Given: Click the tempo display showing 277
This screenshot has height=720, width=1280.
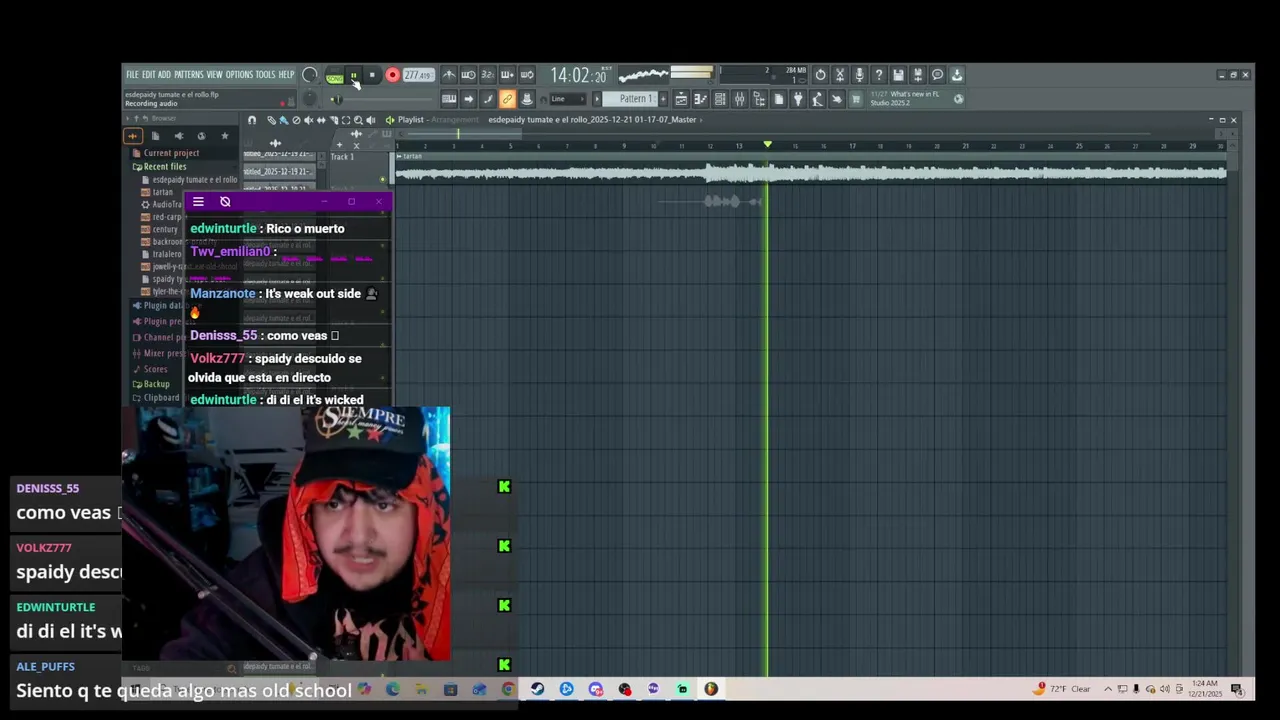Looking at the screenshot, I should (419, 75).
